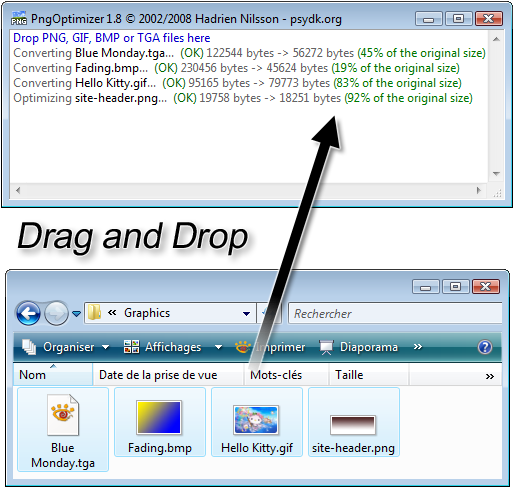Click the Hello Kitty.gif file name label
513x487 pixels.
coord(257,448)
